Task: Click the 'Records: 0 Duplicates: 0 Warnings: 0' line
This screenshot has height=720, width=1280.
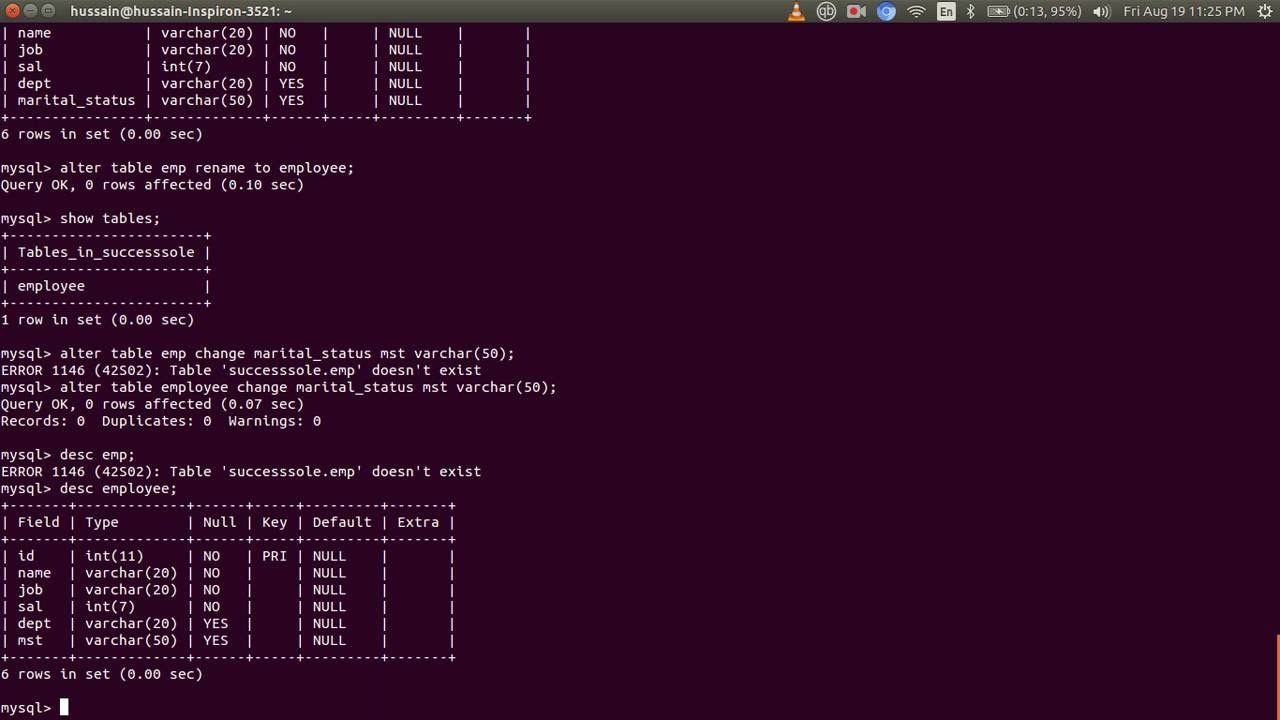Action: coord(161,421)
